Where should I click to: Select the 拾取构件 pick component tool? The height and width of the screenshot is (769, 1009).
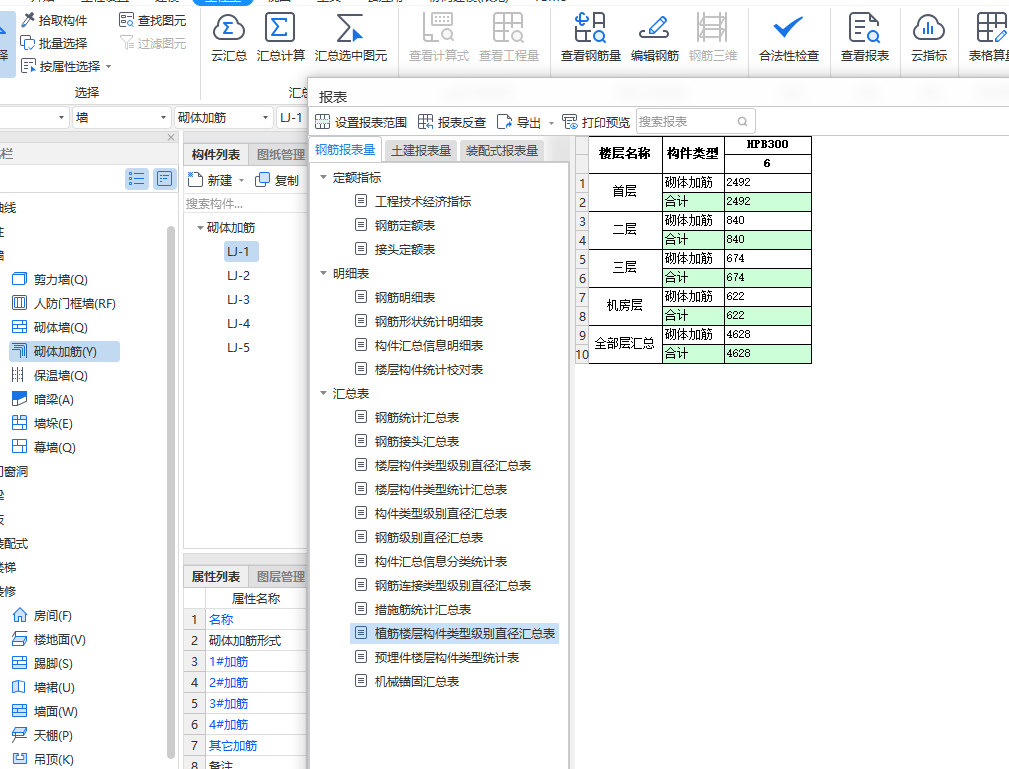pos(54,21)
